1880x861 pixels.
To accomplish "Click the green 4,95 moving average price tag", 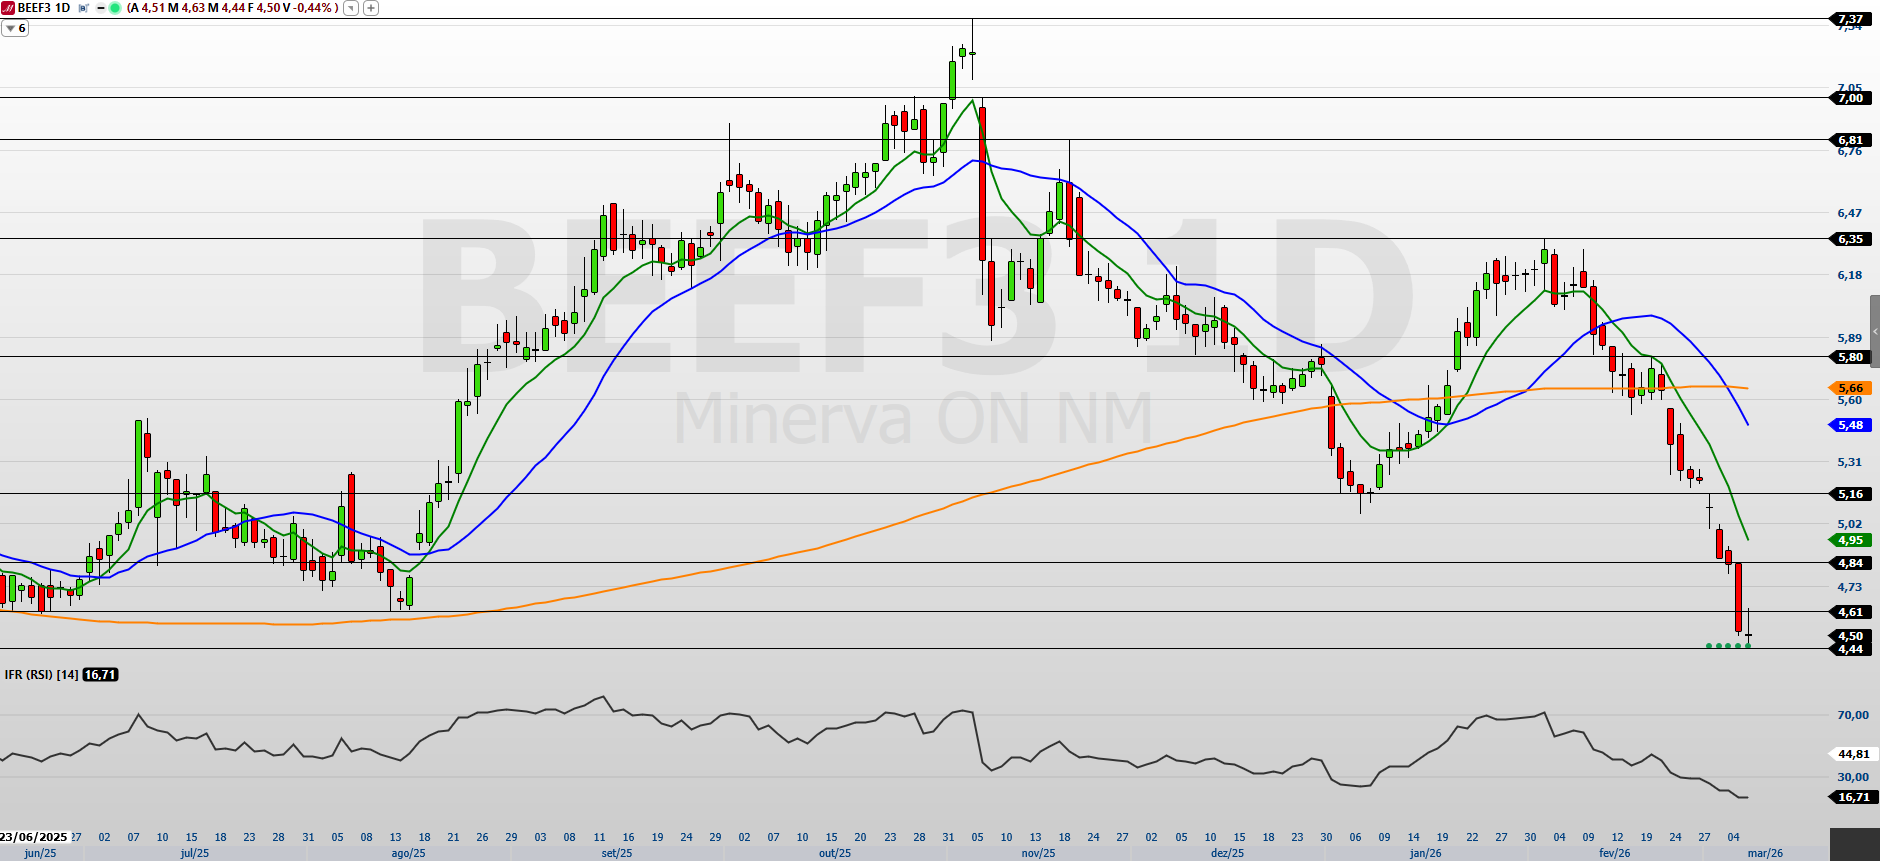I will 1850,540.
